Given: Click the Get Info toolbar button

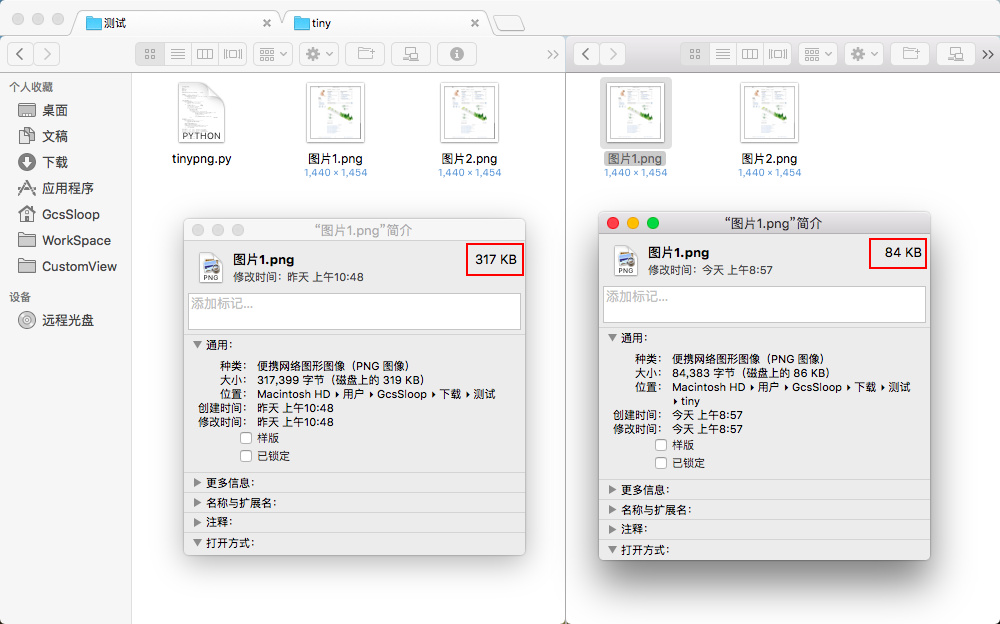Looking at the screenshot, I should (x=457, y=54).
